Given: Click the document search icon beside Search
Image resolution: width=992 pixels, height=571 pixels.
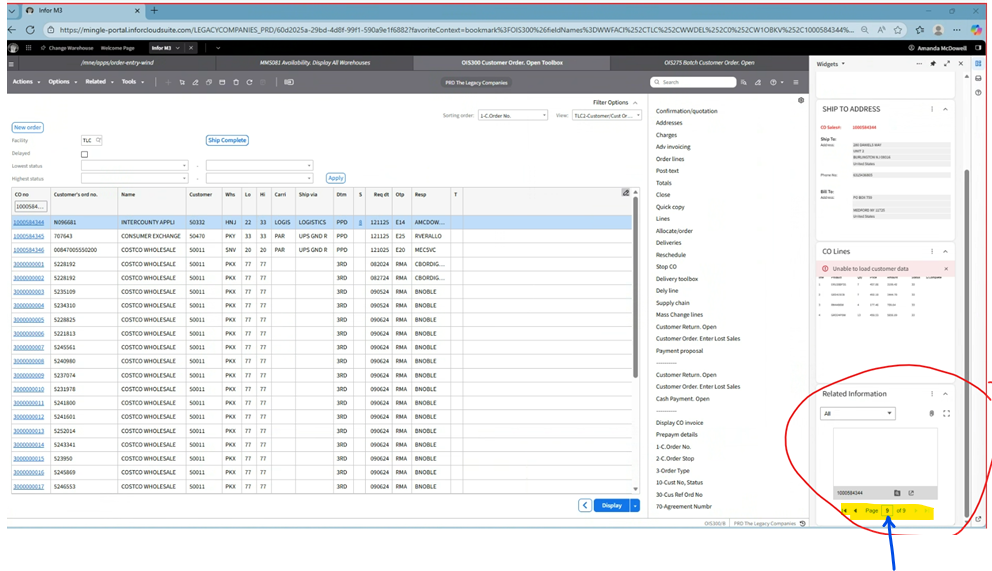Looking at the screenshot, I should (x=744, y=82).
